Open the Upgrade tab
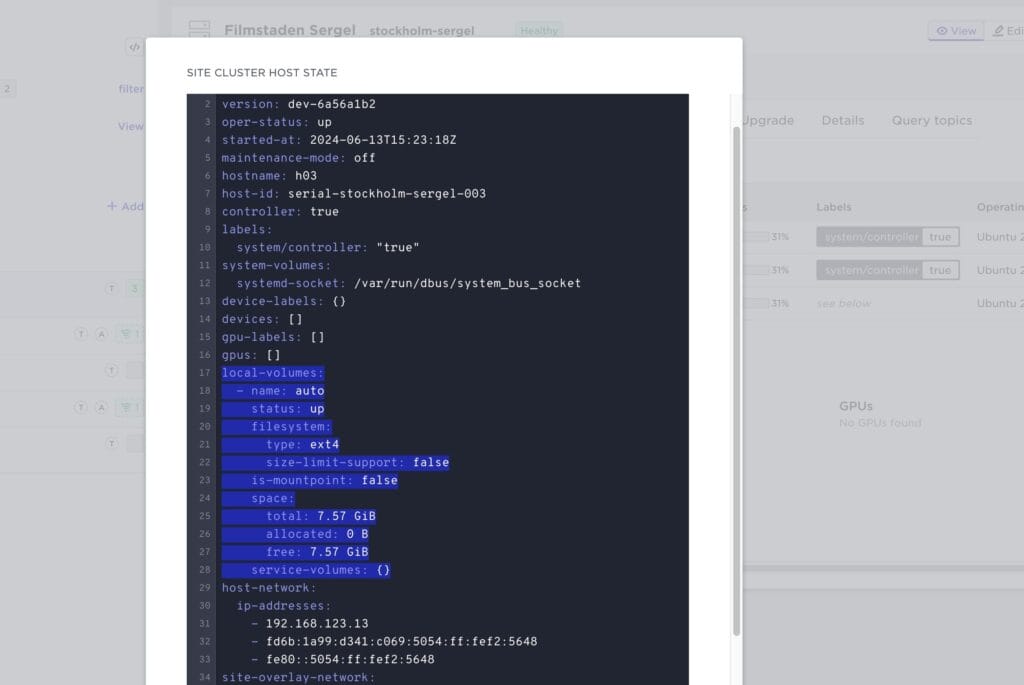1024x685 pixels. pyautogui.click(x=767, y=120)
